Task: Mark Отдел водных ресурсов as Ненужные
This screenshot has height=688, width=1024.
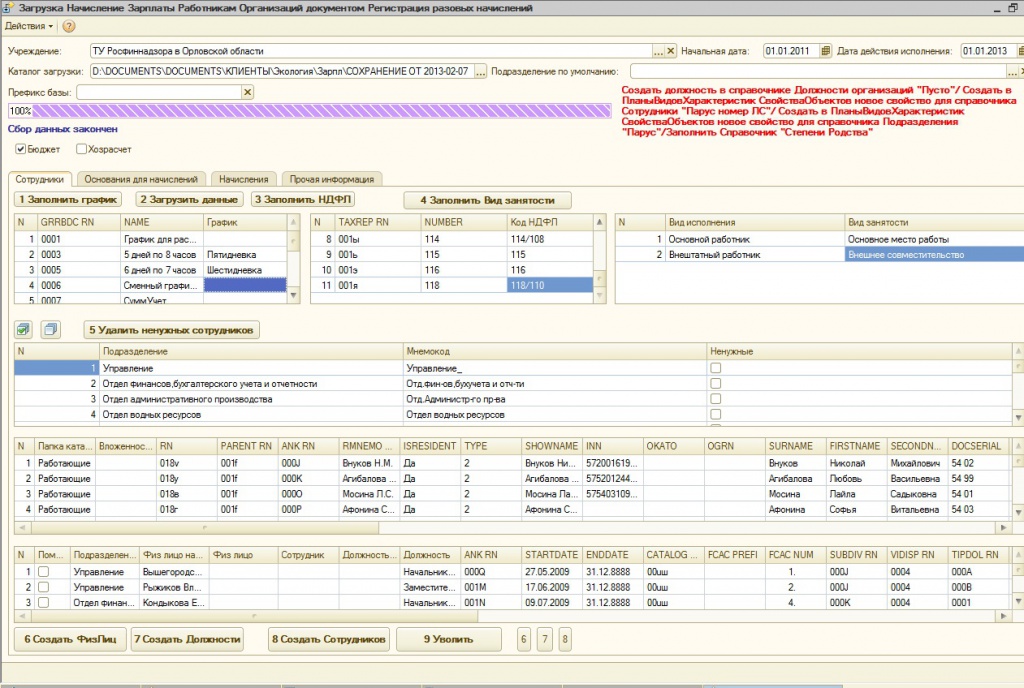Action: [716, 414]
